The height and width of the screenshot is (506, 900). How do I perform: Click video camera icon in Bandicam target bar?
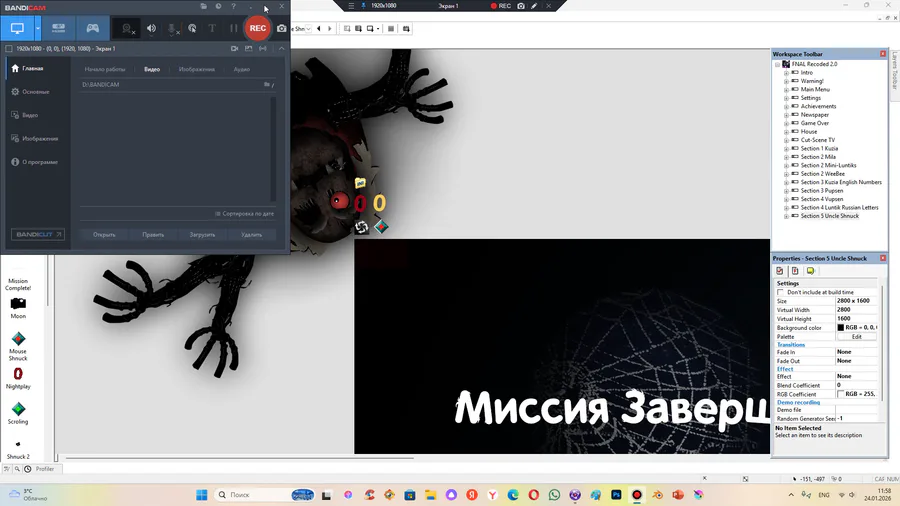point(234,49)
